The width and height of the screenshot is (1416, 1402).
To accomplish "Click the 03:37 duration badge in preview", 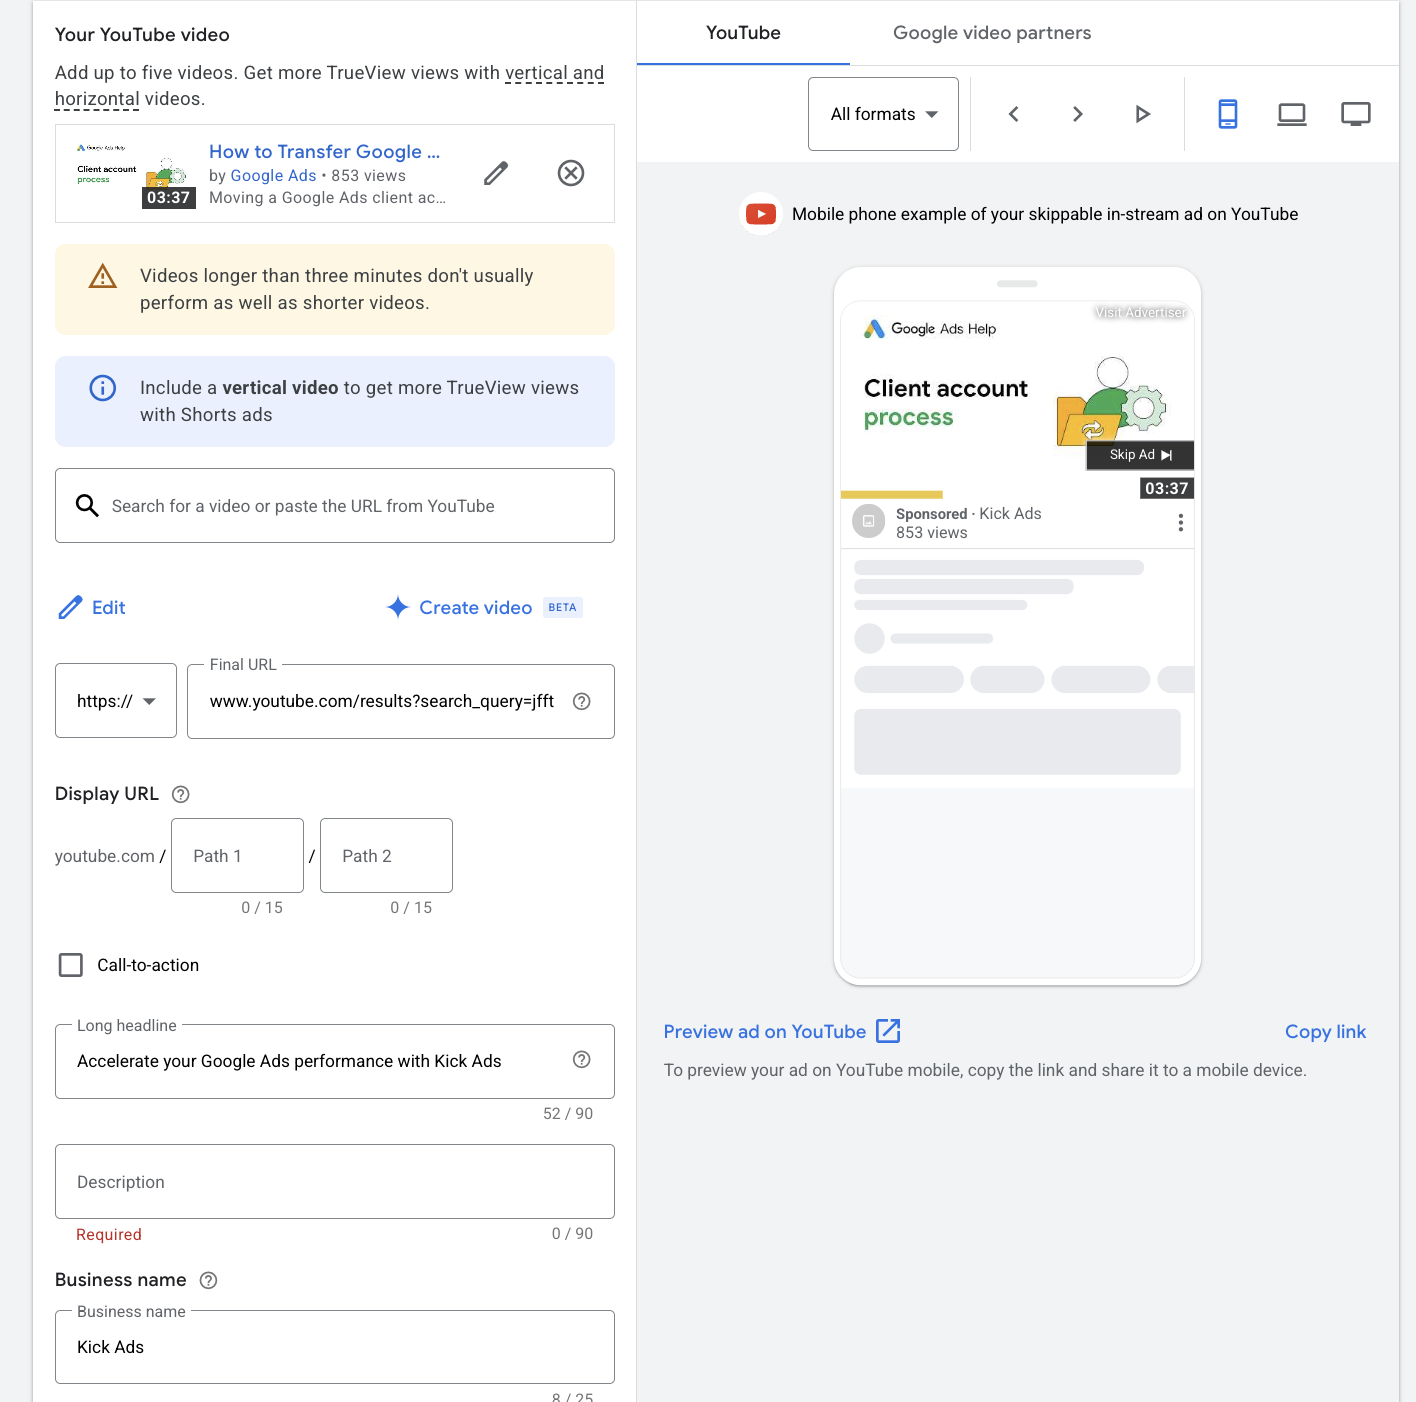I will (x=1166, y=489).
